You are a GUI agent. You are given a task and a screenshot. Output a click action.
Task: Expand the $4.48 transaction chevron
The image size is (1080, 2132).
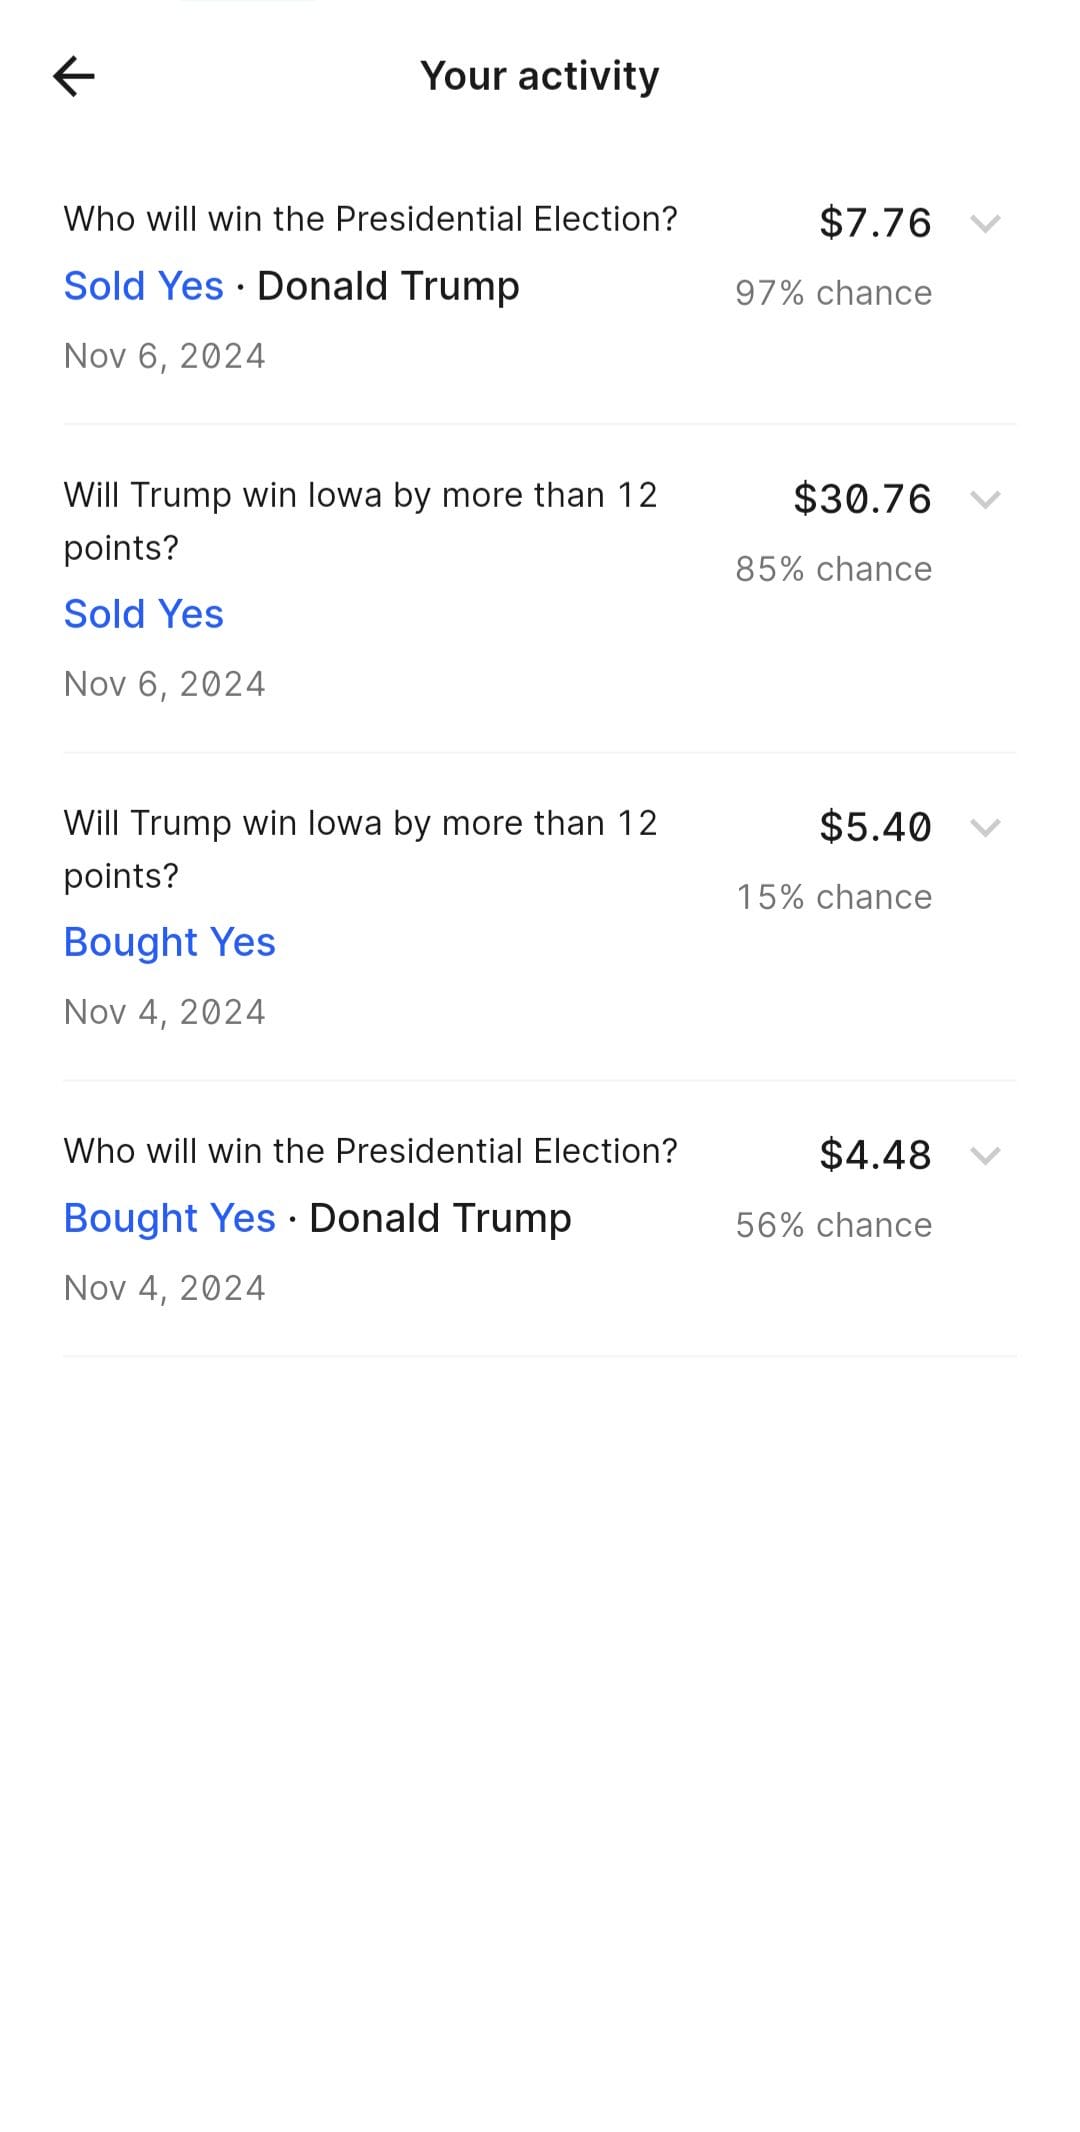tap(985, 1155)
